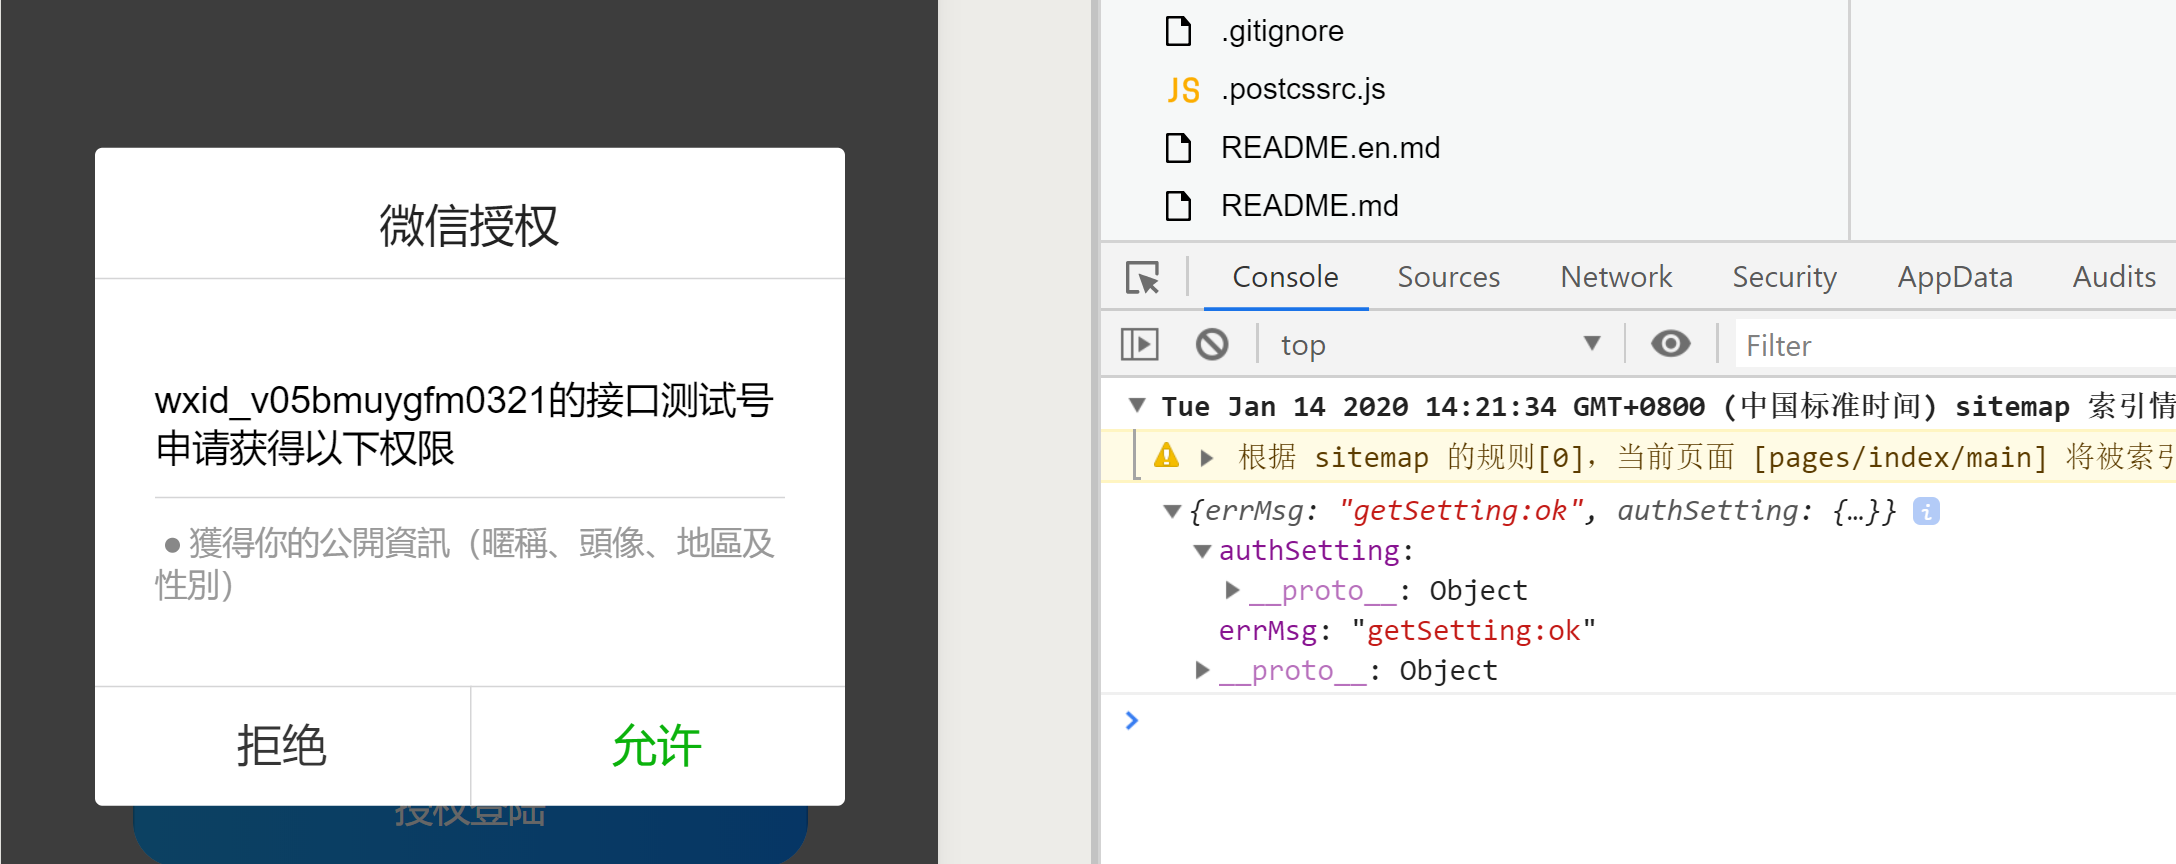Switch to the AppData tab
Viewport: 2176px width, 864px height.
coord(1955,277)
